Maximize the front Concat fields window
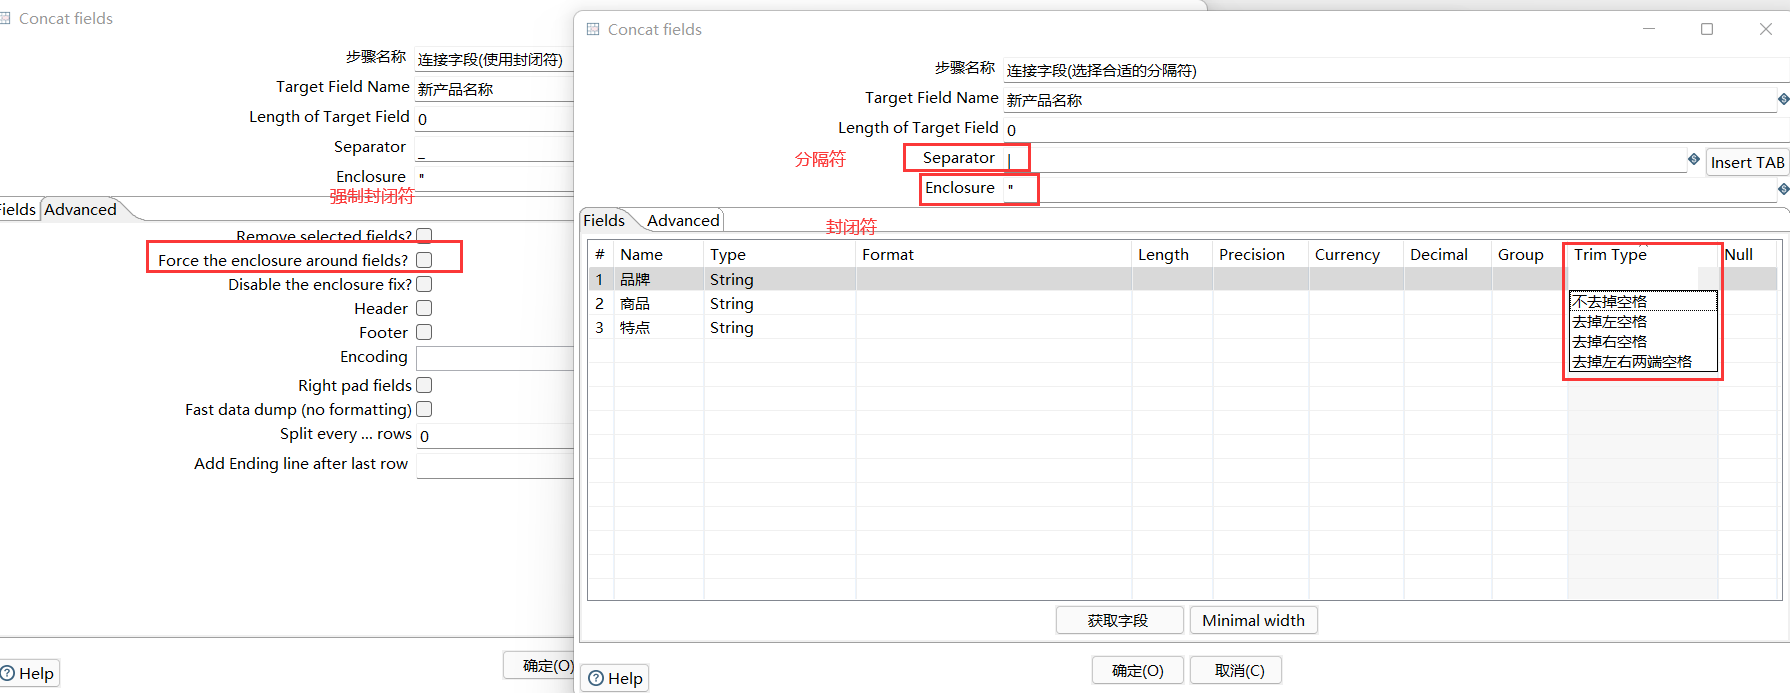 [1707, 29]
